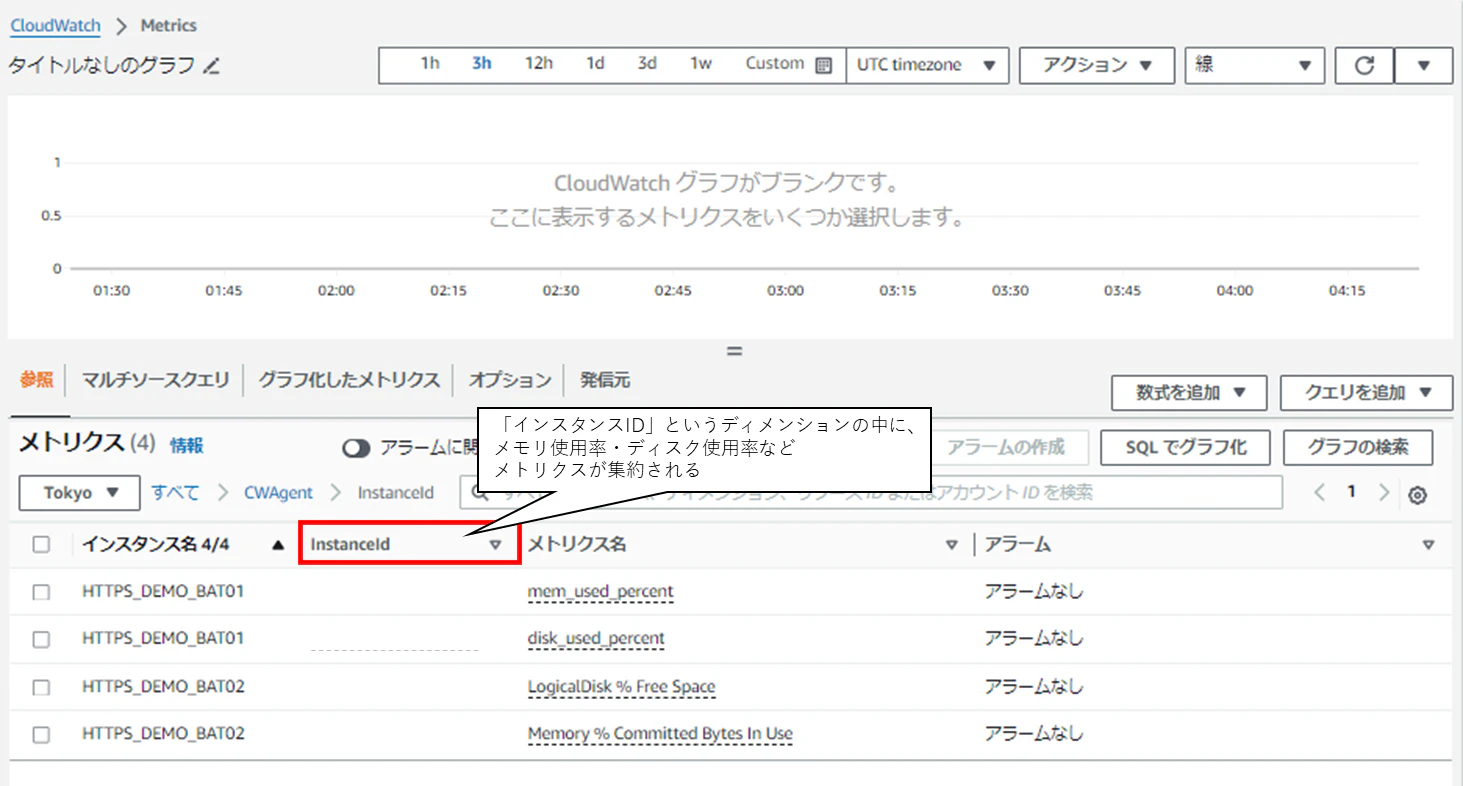
Task: Open the alarm column filter triangle
Action: coord(1428,545)
